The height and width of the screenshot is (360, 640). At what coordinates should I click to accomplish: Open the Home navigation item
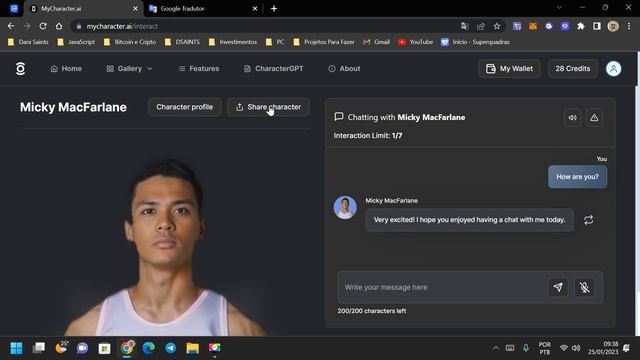(66, 69)
